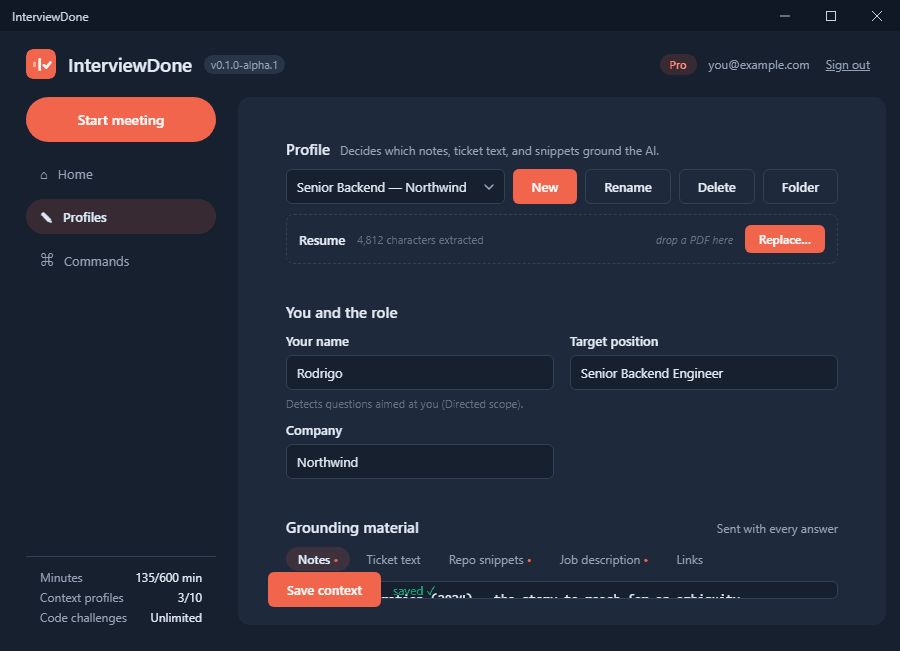Click the 'Sent with every answer' note
The width and height of the screenshot is (900, 651).
click(777, 529)
